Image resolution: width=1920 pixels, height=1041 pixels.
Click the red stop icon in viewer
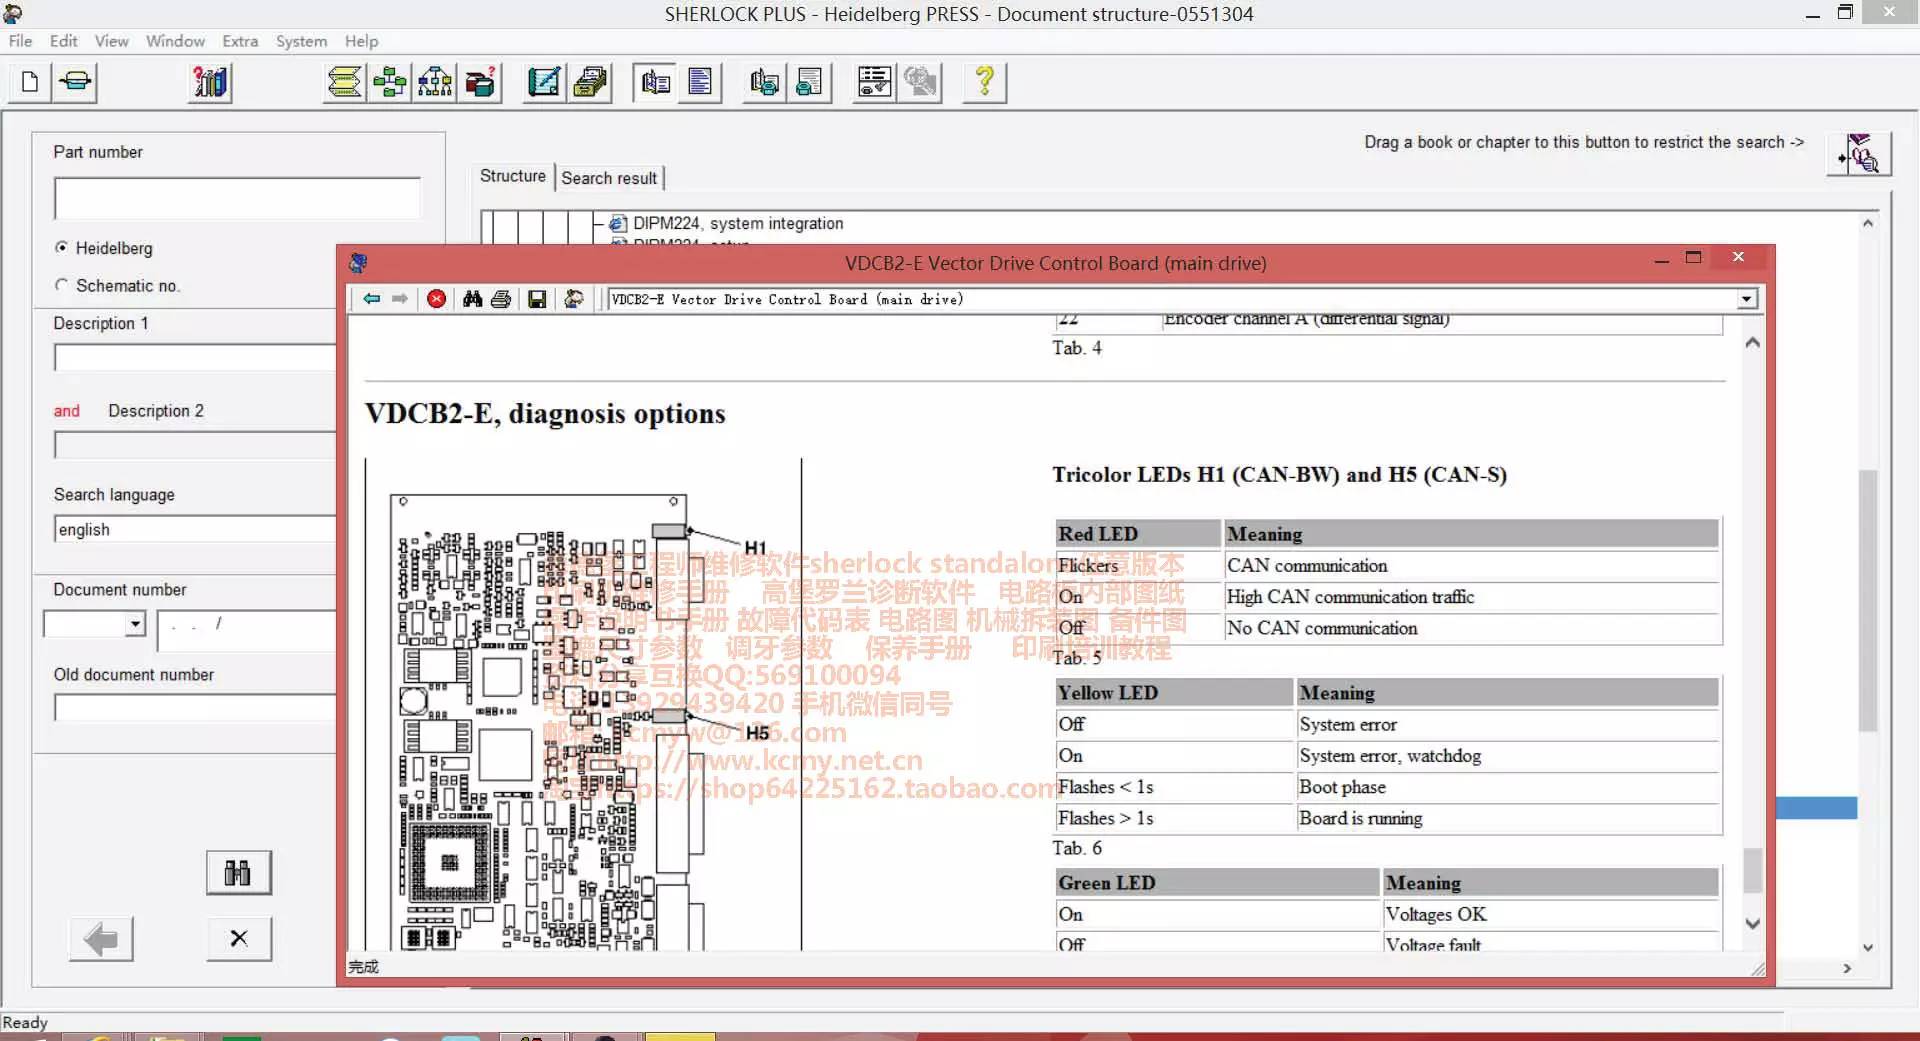[x=436, y=299]
